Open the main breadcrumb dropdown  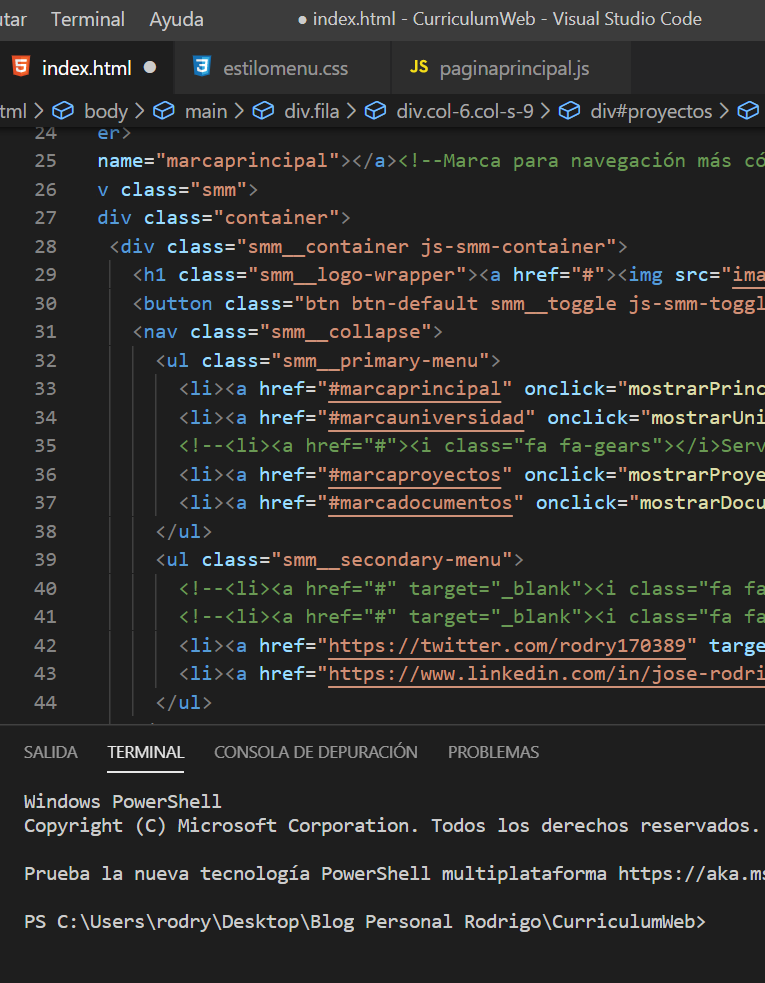pyautogui.click(x=205, y=111)
